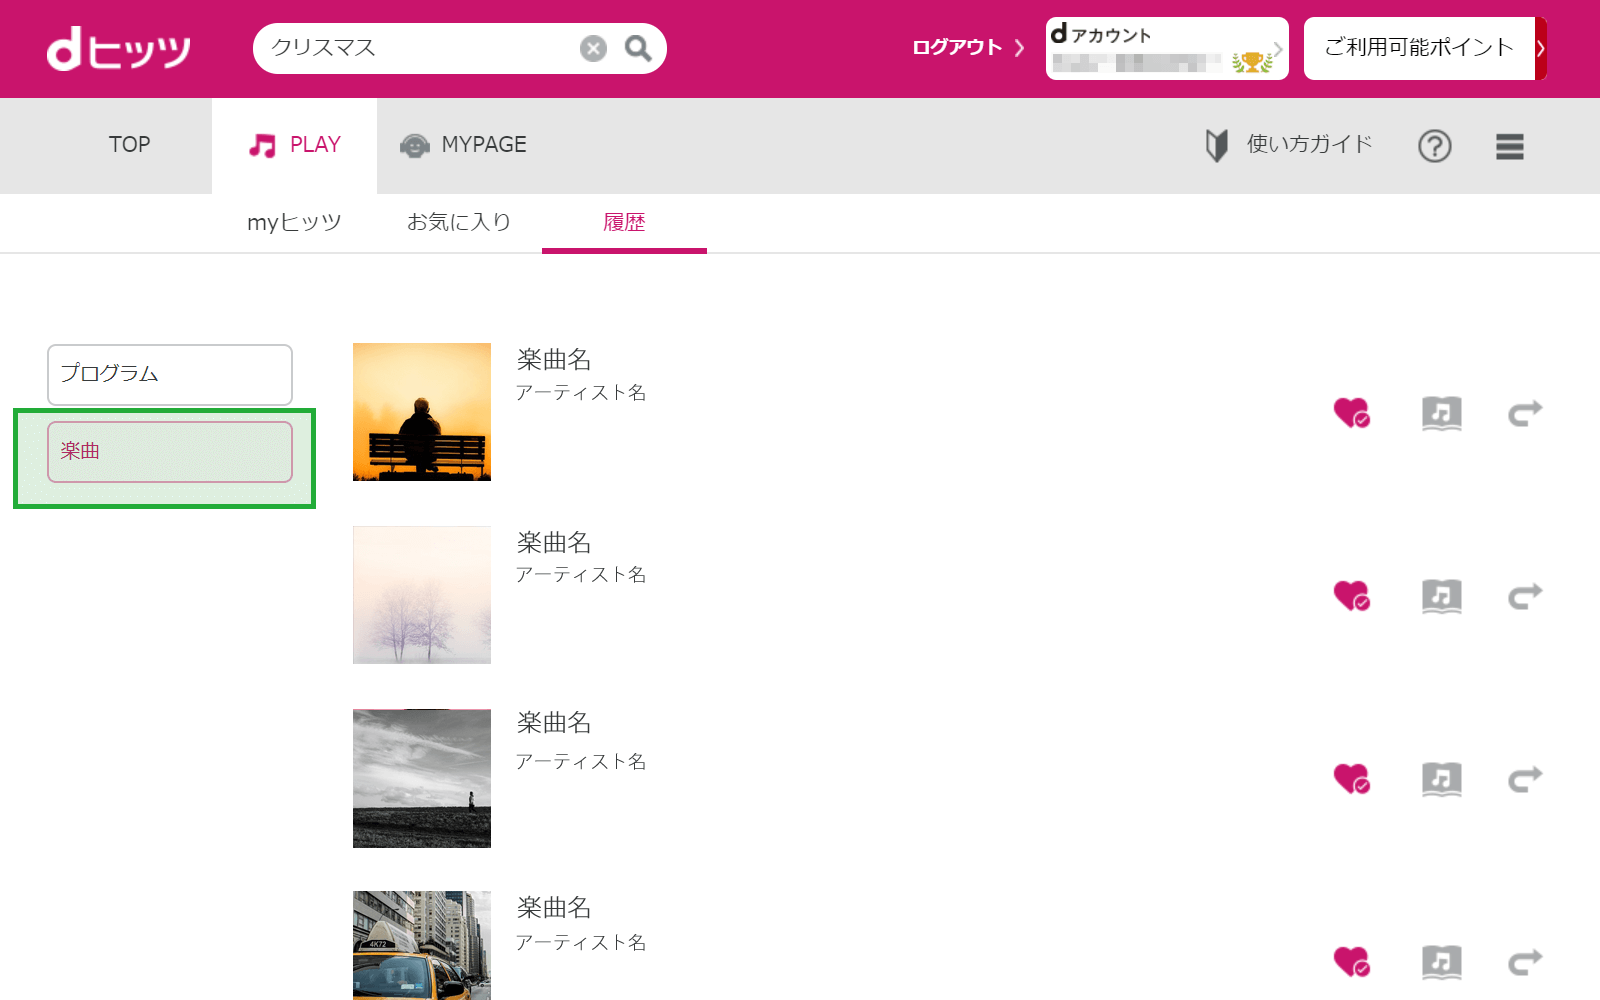The width and height of the screenshot is (1600, 1000).
Task: Click the trophy icon in dアカウント box
Action: tap(1251, 62)
